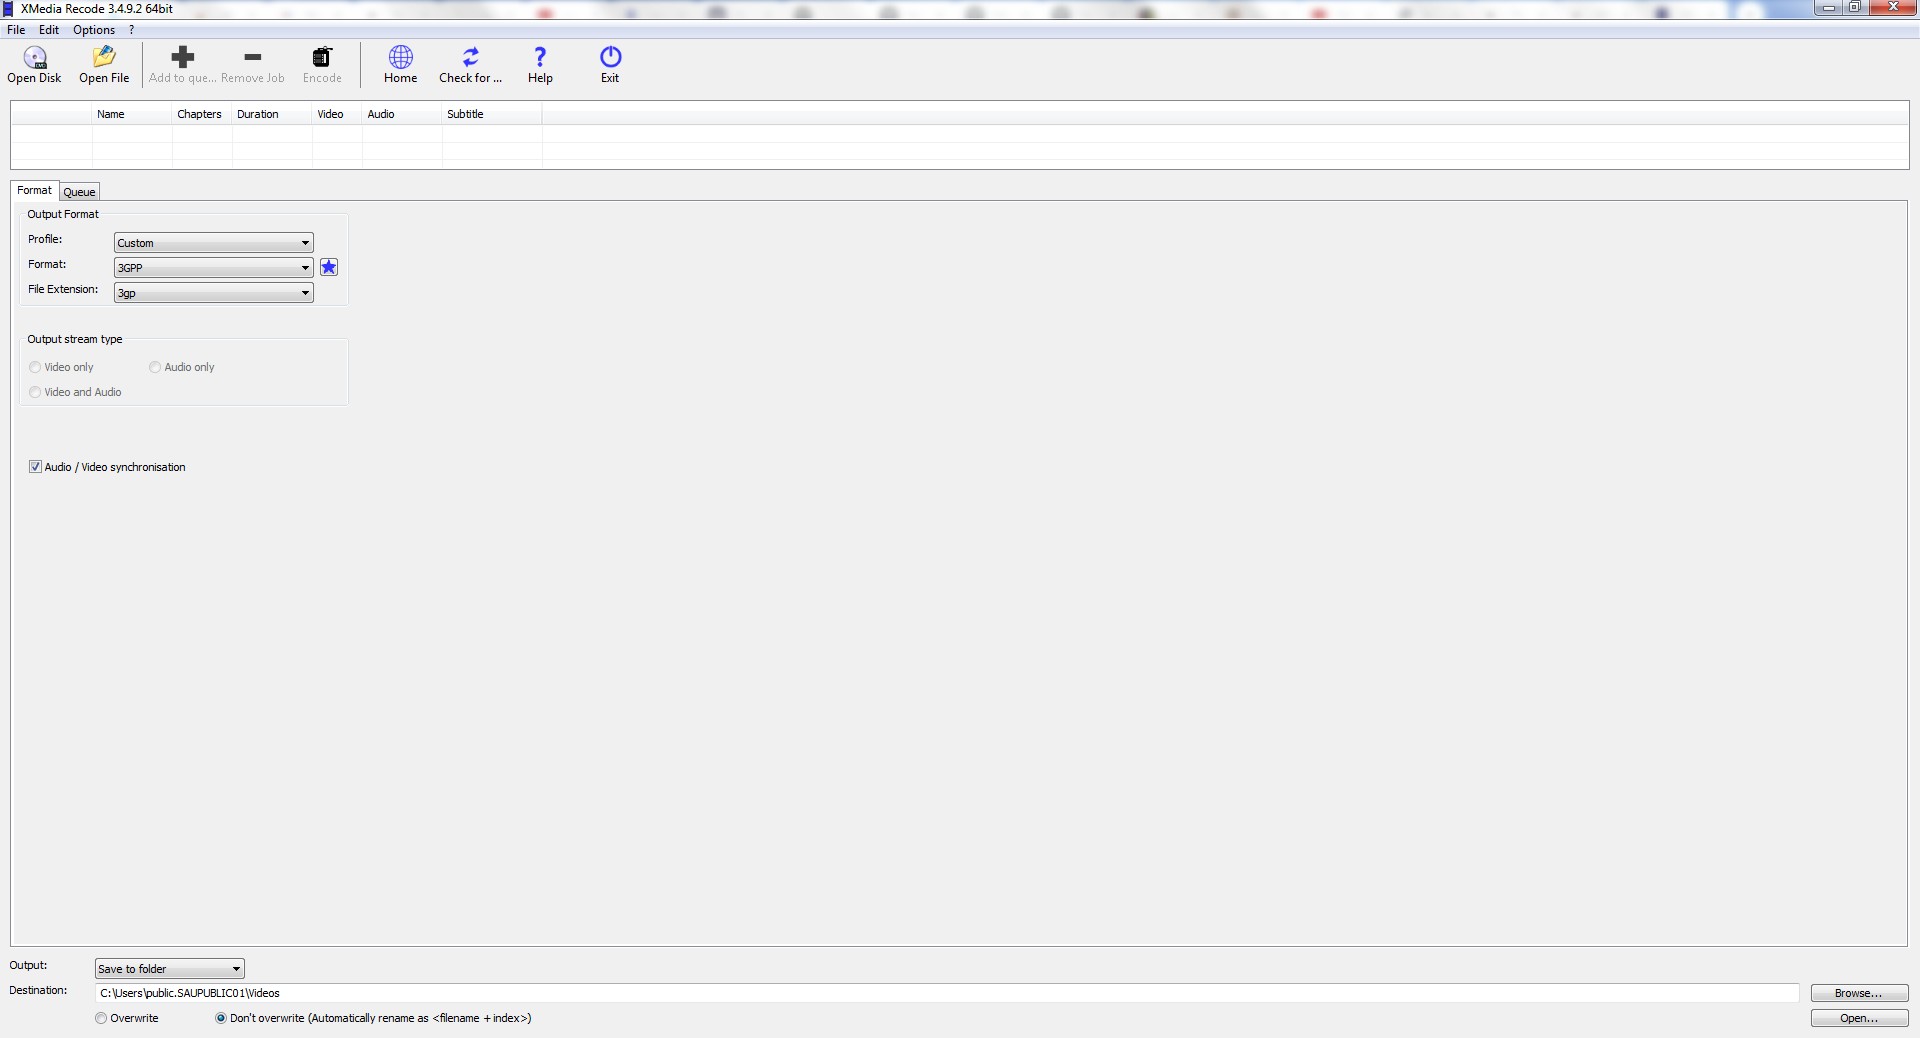Click the Open File folder icon
The image size is (1920, 1038).
coord(104,57)
